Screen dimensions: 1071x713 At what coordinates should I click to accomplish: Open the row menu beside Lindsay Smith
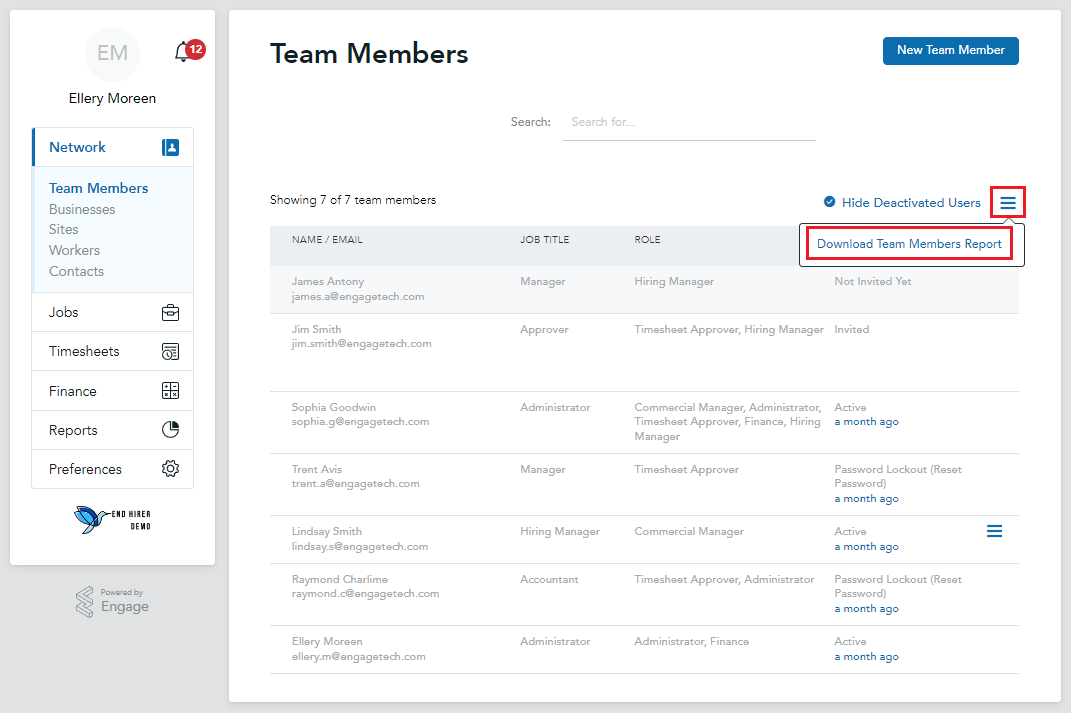pos(994,531)
